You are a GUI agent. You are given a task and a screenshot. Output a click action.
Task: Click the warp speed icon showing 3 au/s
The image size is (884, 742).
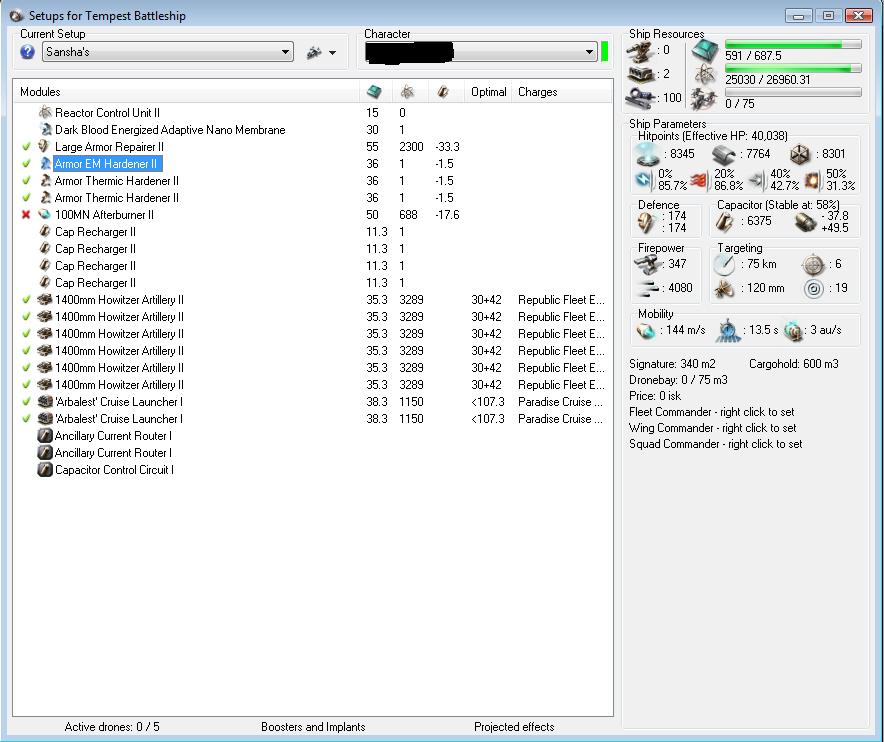pyautogui.click(x=793, y=331)
